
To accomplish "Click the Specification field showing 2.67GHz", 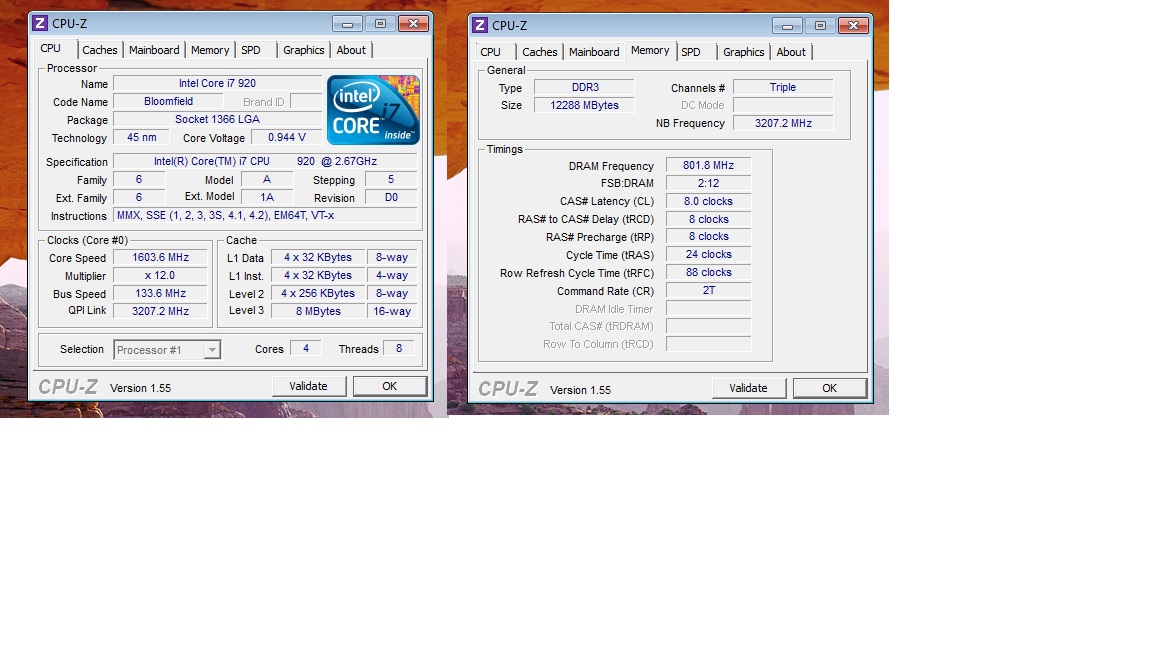I will tap(265, 162).
